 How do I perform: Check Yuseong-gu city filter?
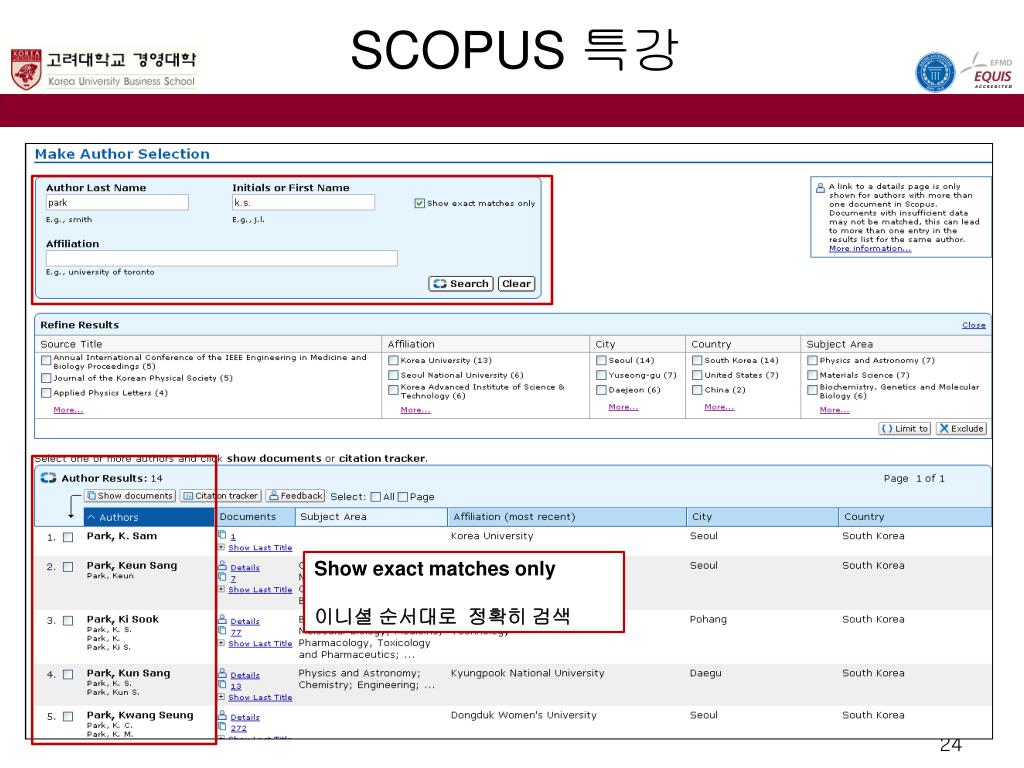pos(601,376)
